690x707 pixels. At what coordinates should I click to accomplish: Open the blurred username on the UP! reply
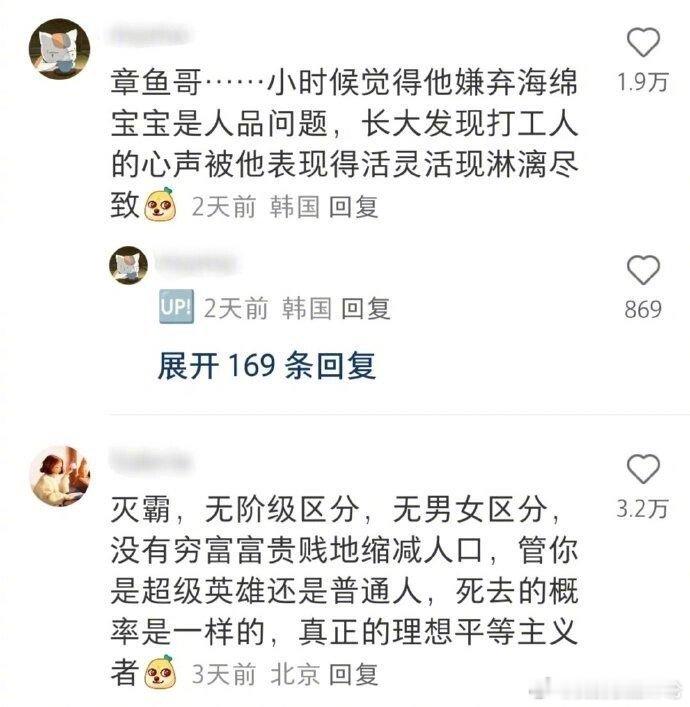195,264
